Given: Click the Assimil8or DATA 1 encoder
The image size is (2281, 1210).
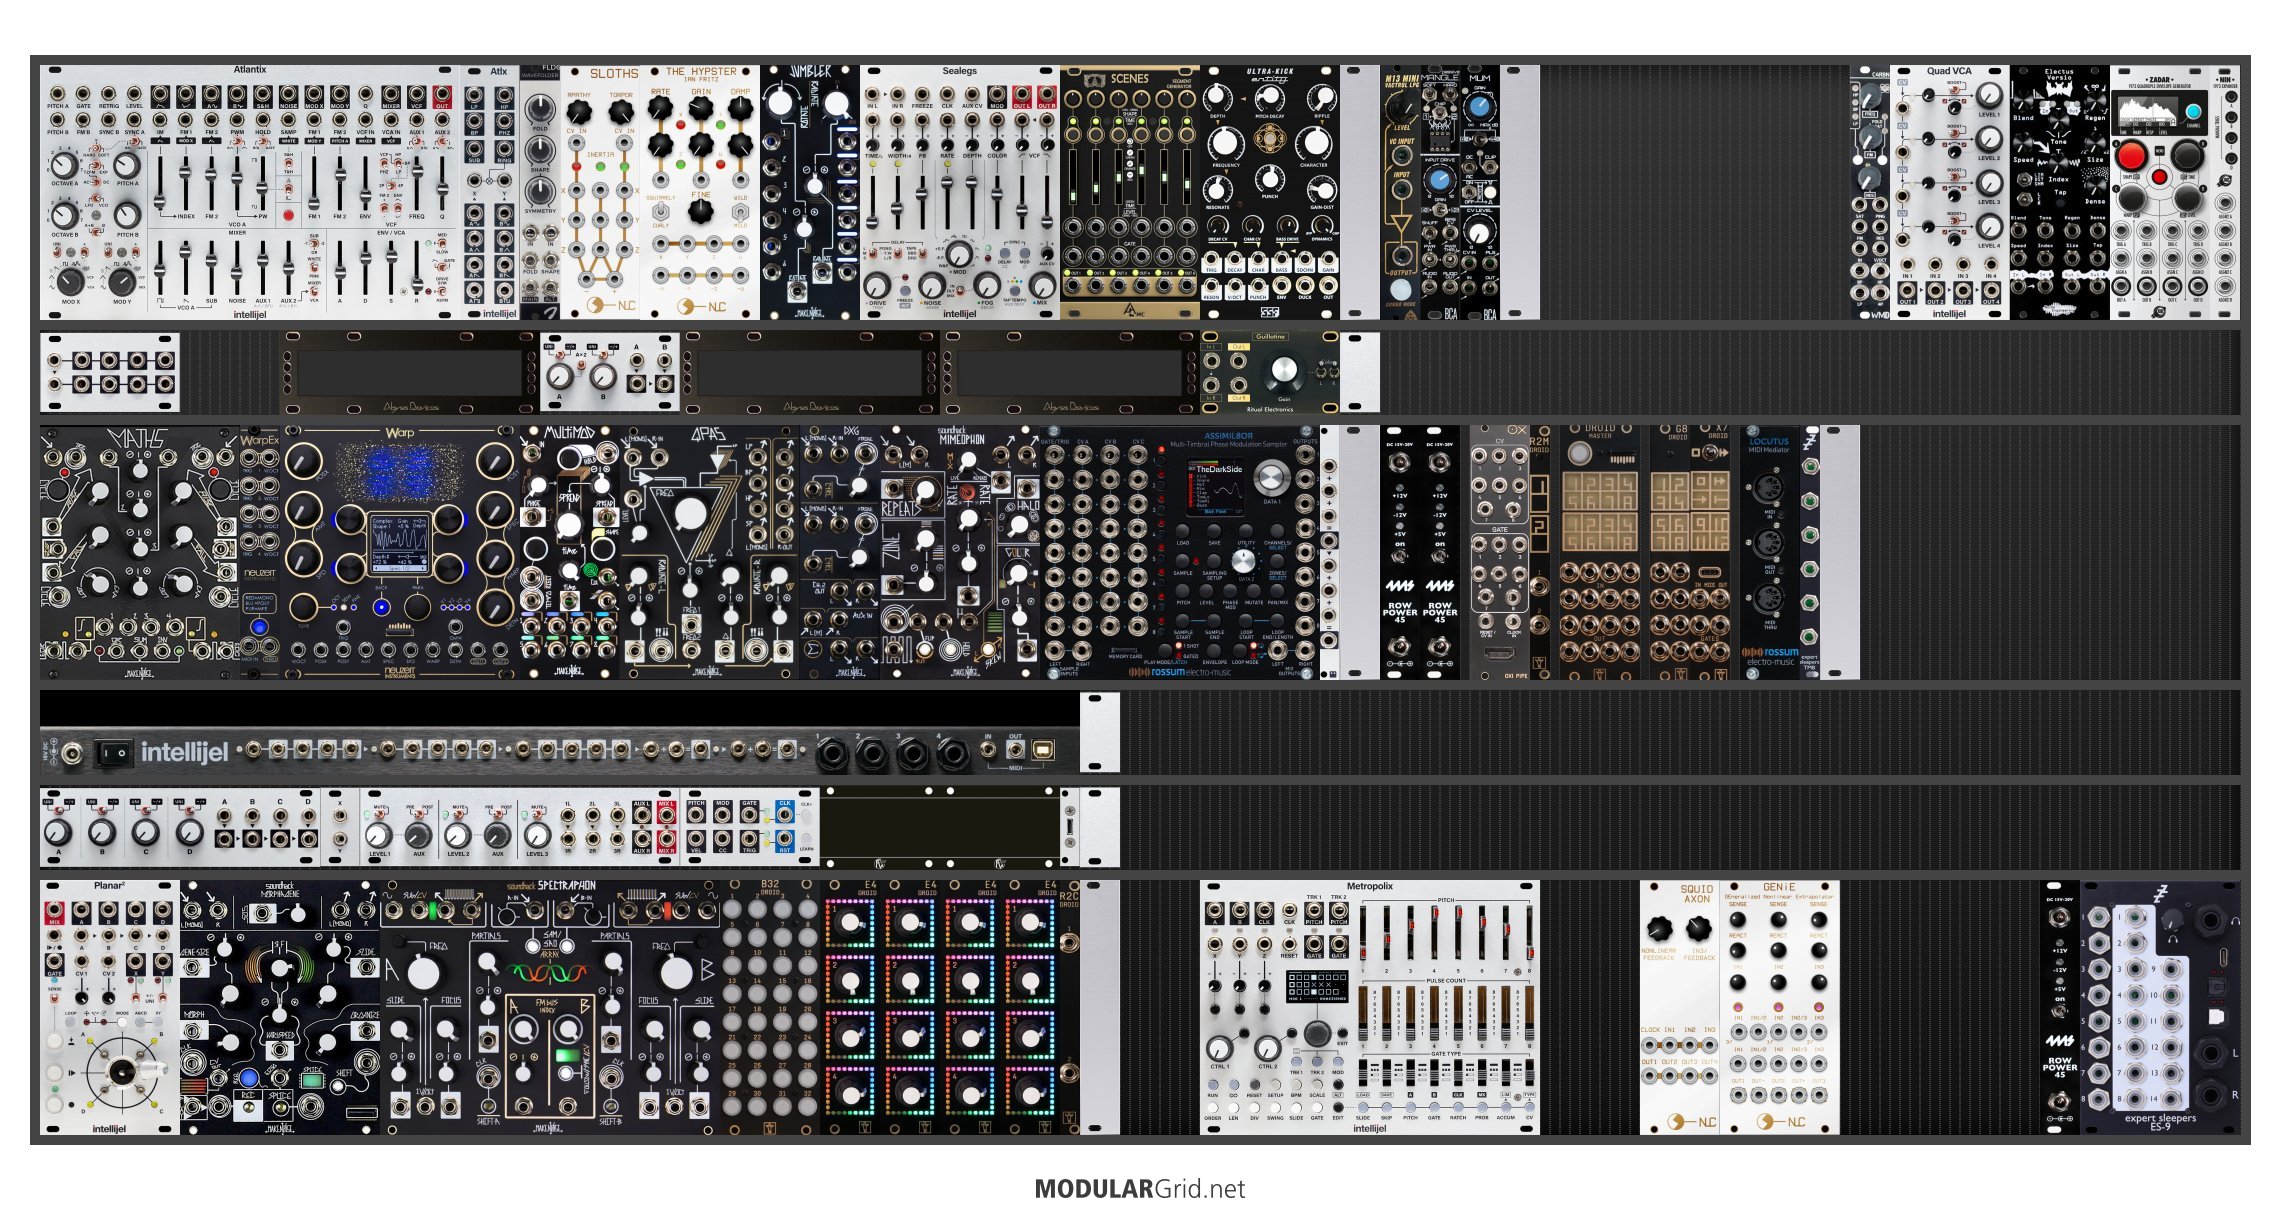Looking at the screenshot, I should 1270,477.
